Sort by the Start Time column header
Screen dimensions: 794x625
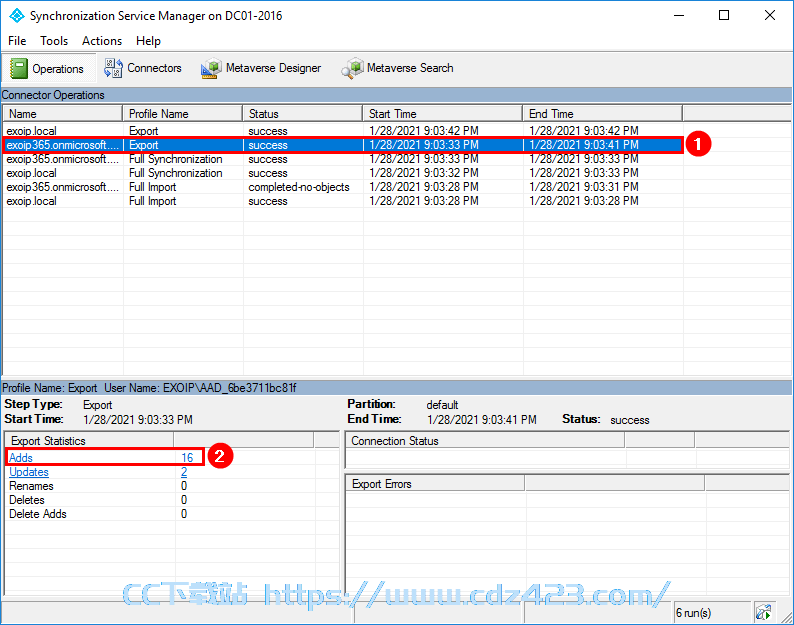pyautogui.click(x=443, y=114)
